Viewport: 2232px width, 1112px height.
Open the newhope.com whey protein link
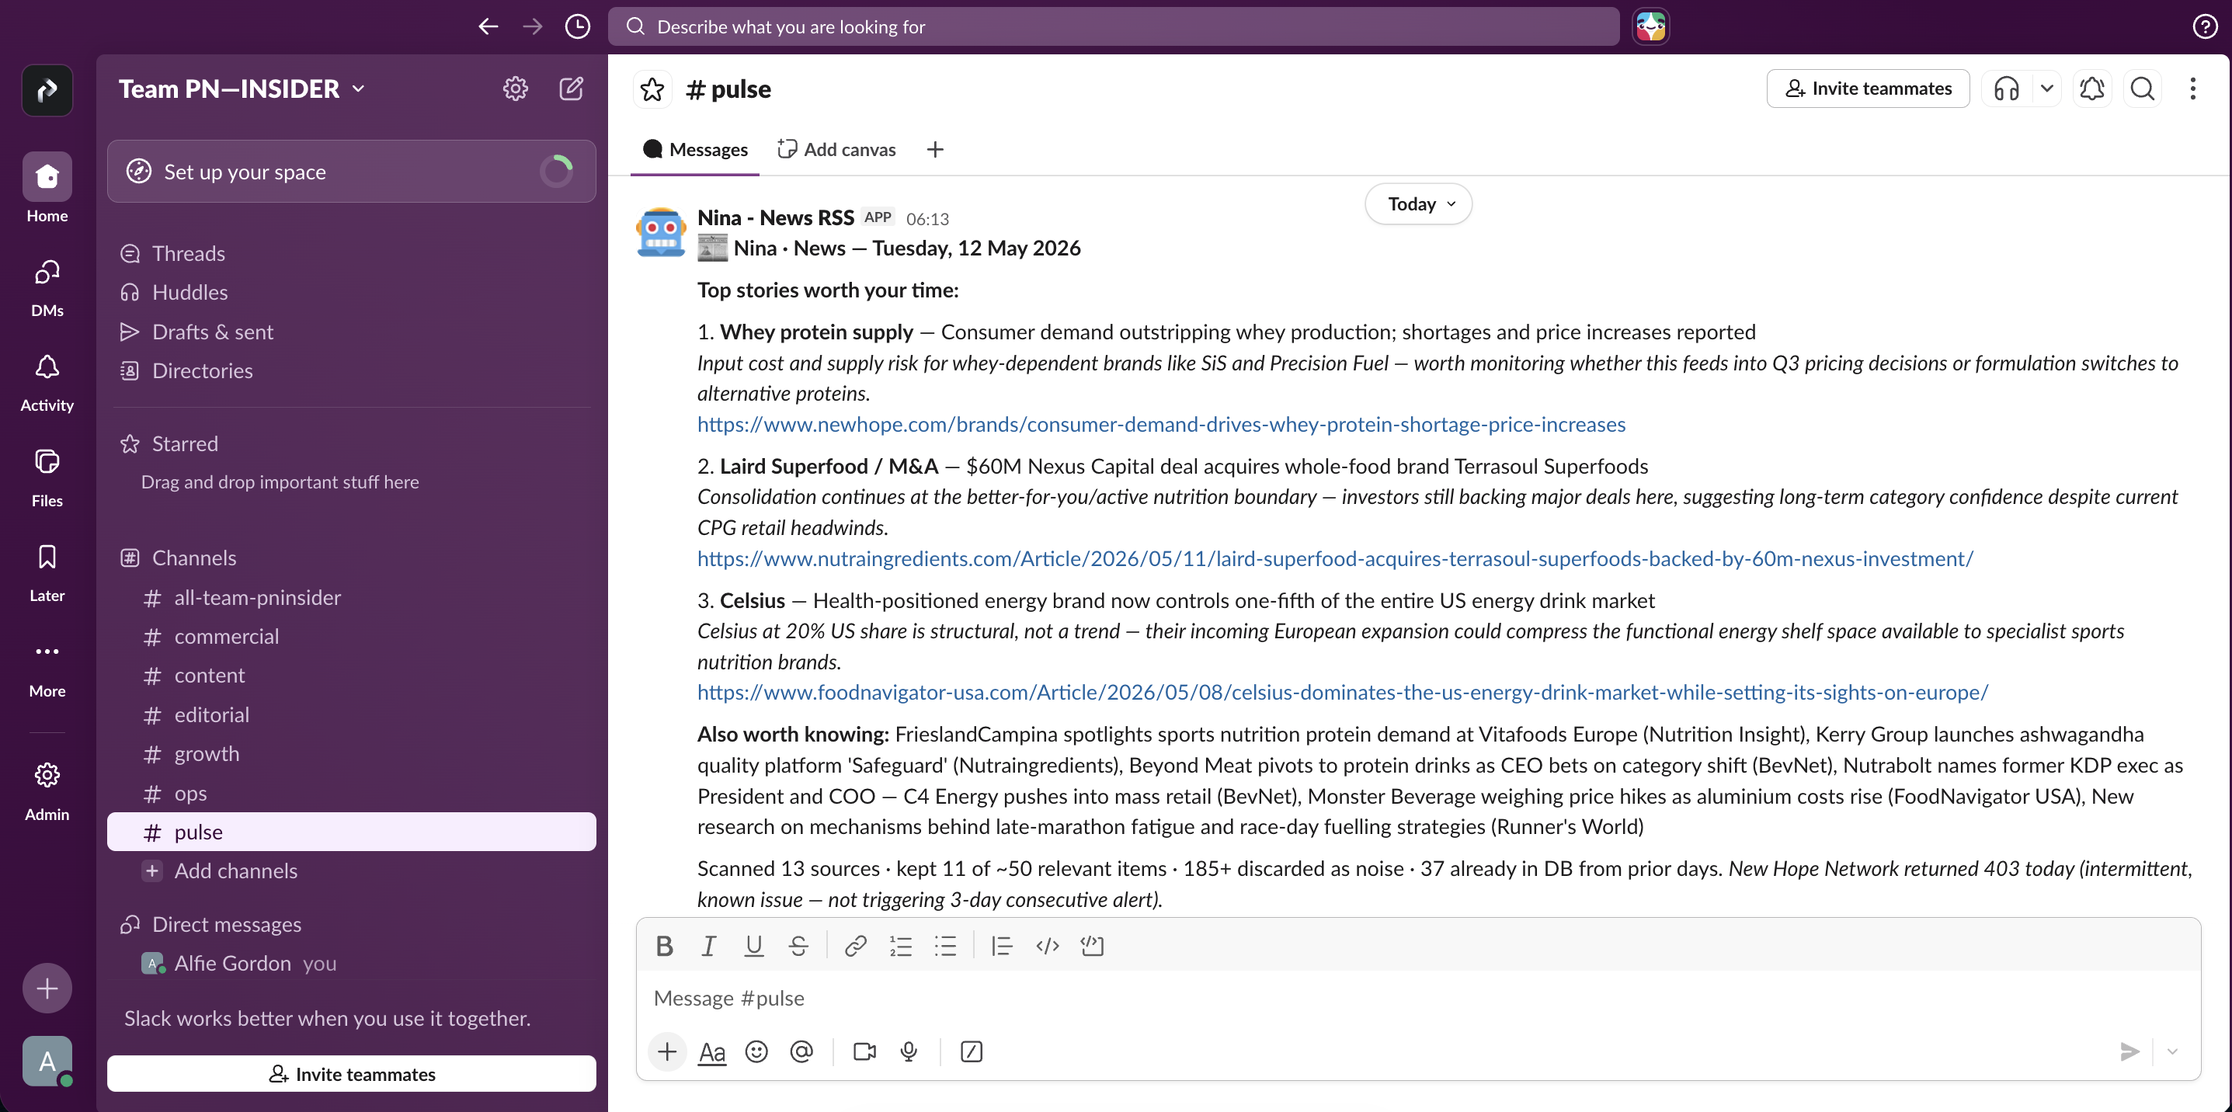point(1161,424)
